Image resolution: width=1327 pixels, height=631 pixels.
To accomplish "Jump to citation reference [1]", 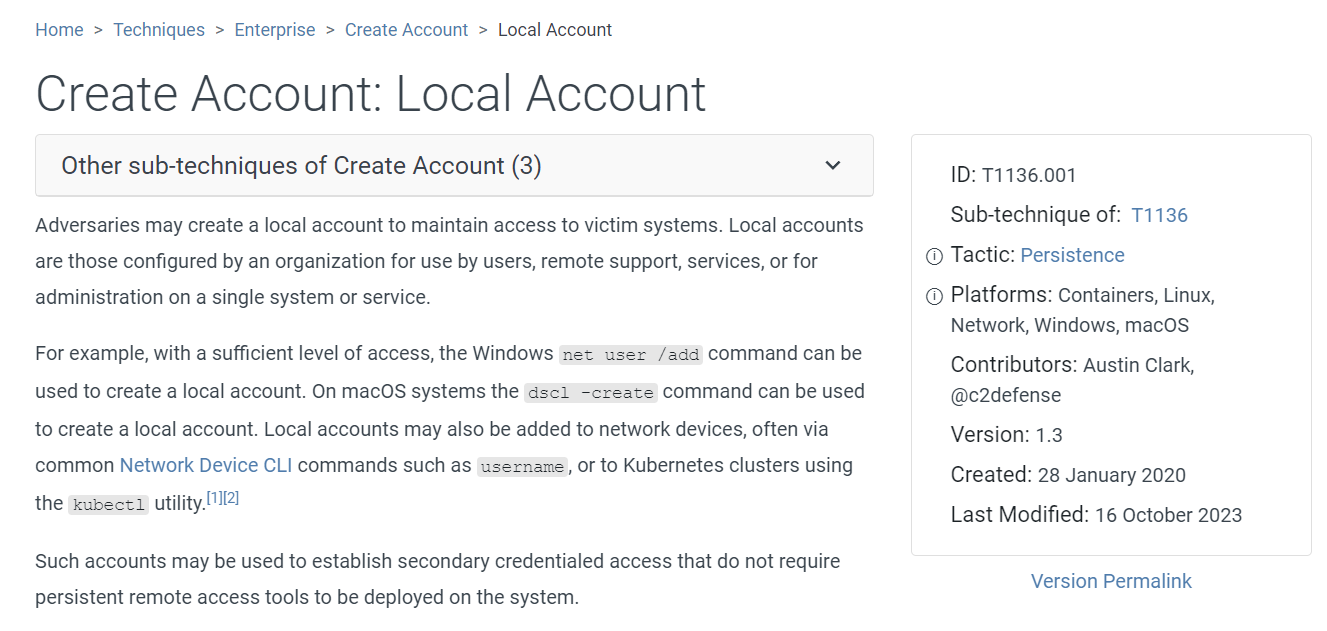I will pos(214,498).
